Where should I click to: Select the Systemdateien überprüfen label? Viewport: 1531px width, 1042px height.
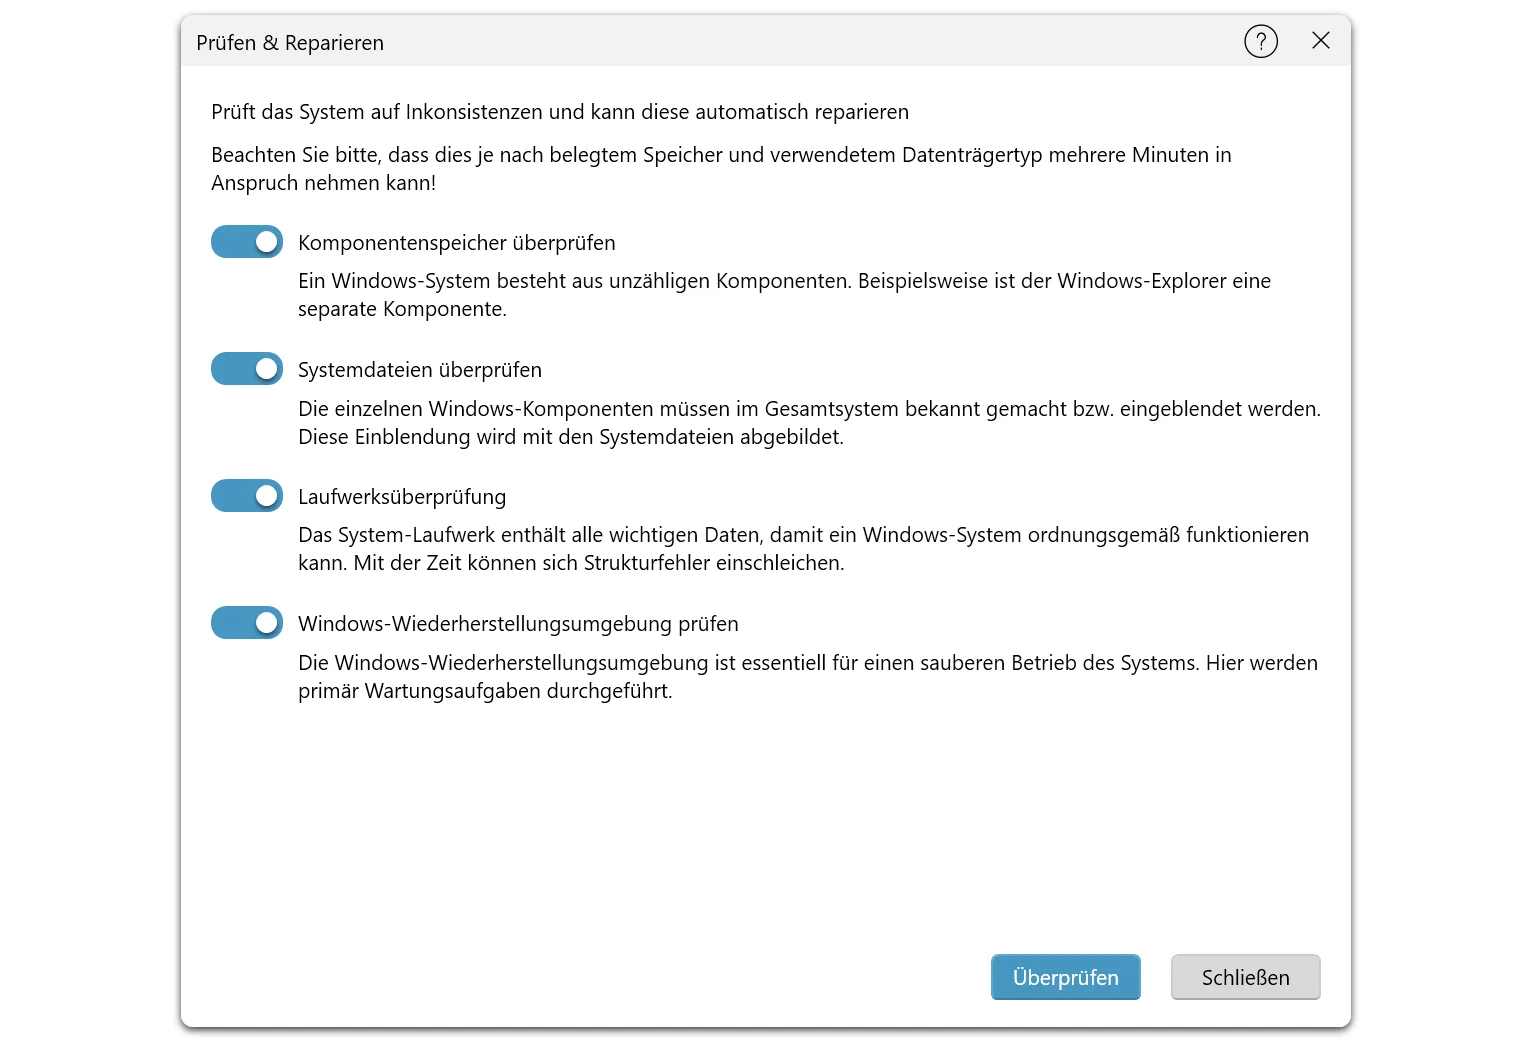(x=419, y=370)
